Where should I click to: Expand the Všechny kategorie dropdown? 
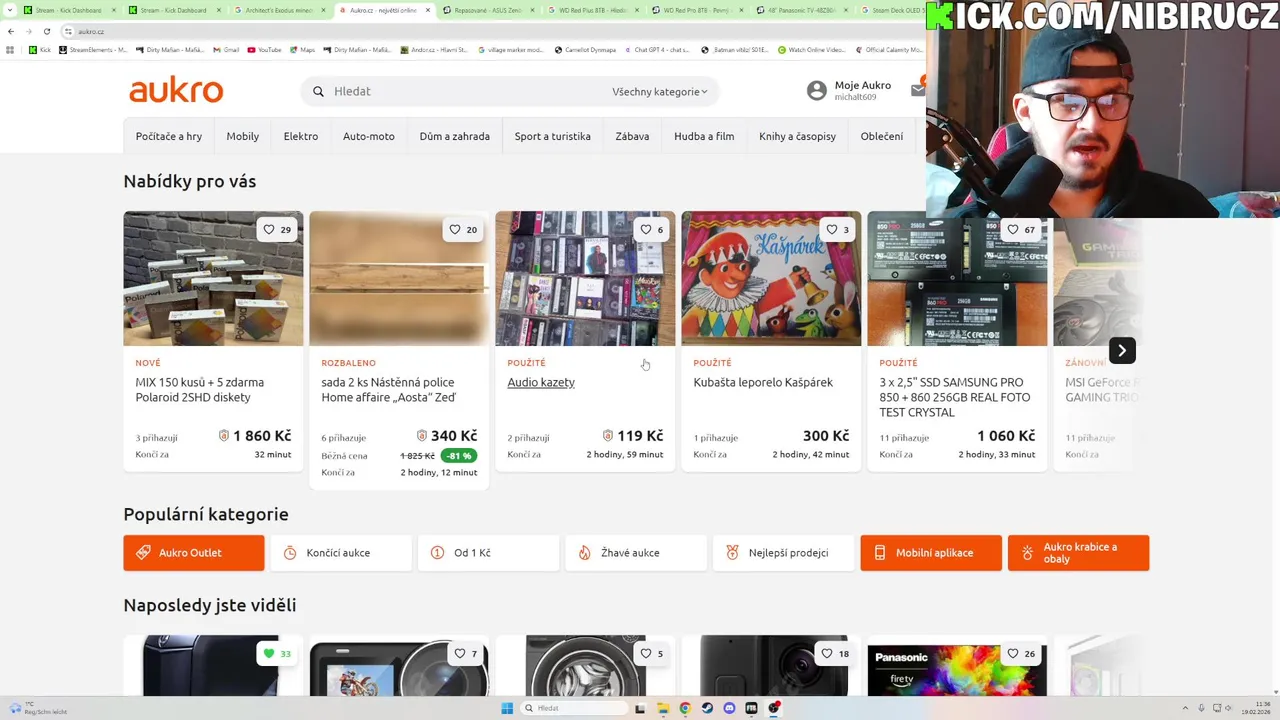tap(660, 92)
